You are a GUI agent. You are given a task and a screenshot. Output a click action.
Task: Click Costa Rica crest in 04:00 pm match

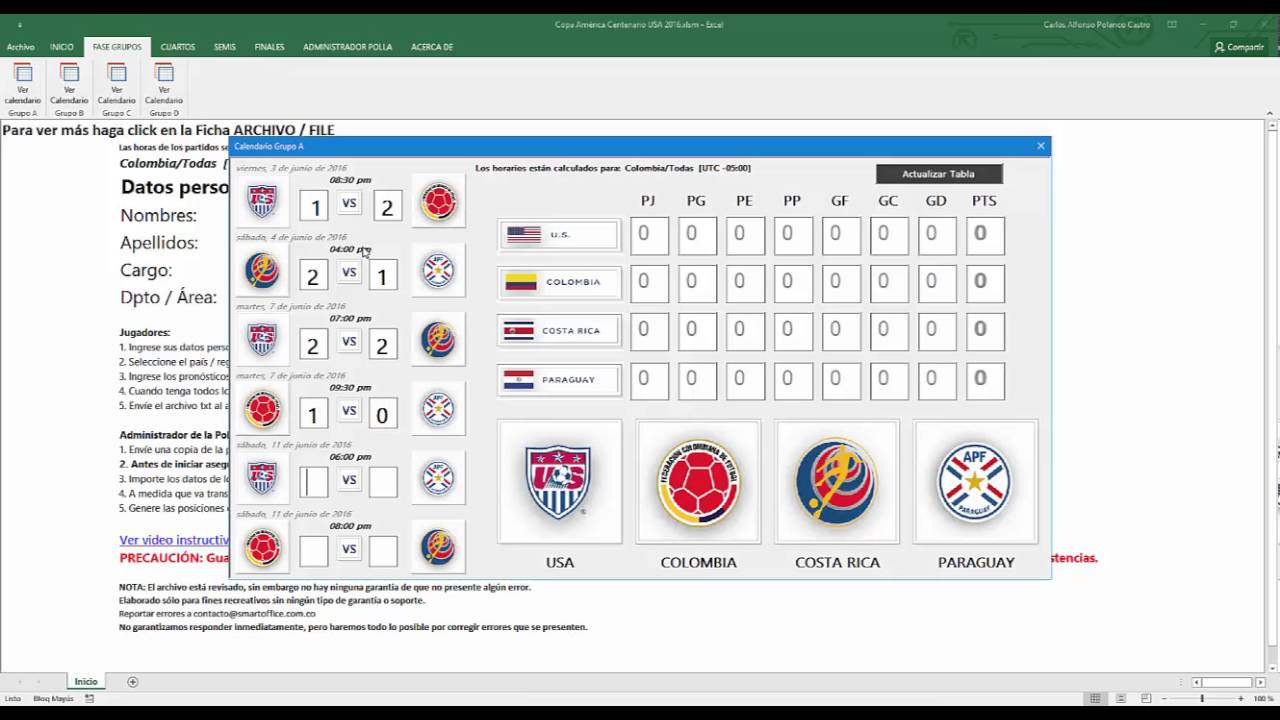pos(262,271)
